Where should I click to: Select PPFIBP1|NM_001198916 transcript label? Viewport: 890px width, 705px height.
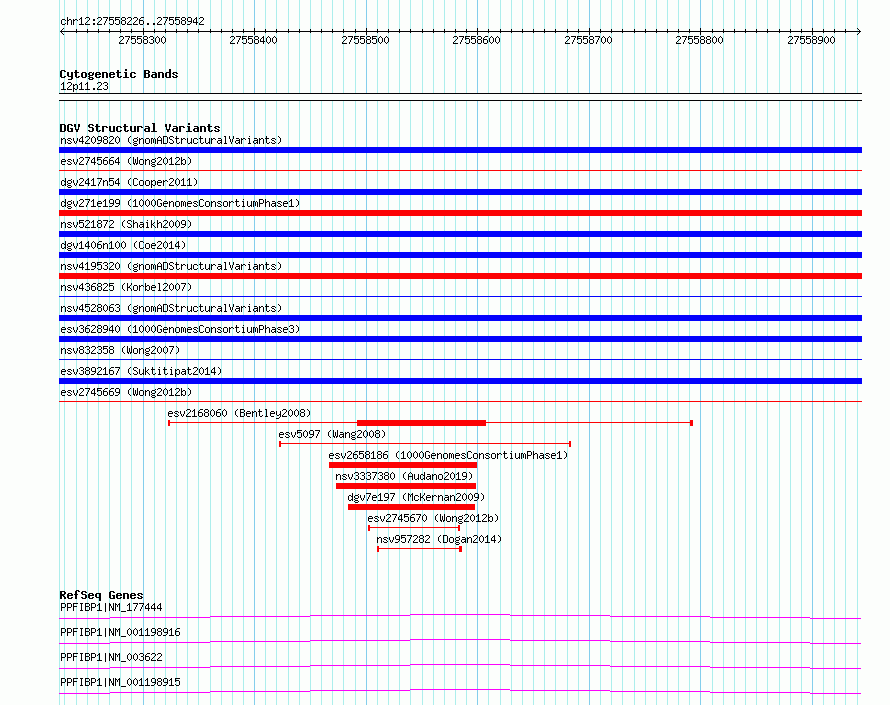pyautogui.click(x=120, y=632)
